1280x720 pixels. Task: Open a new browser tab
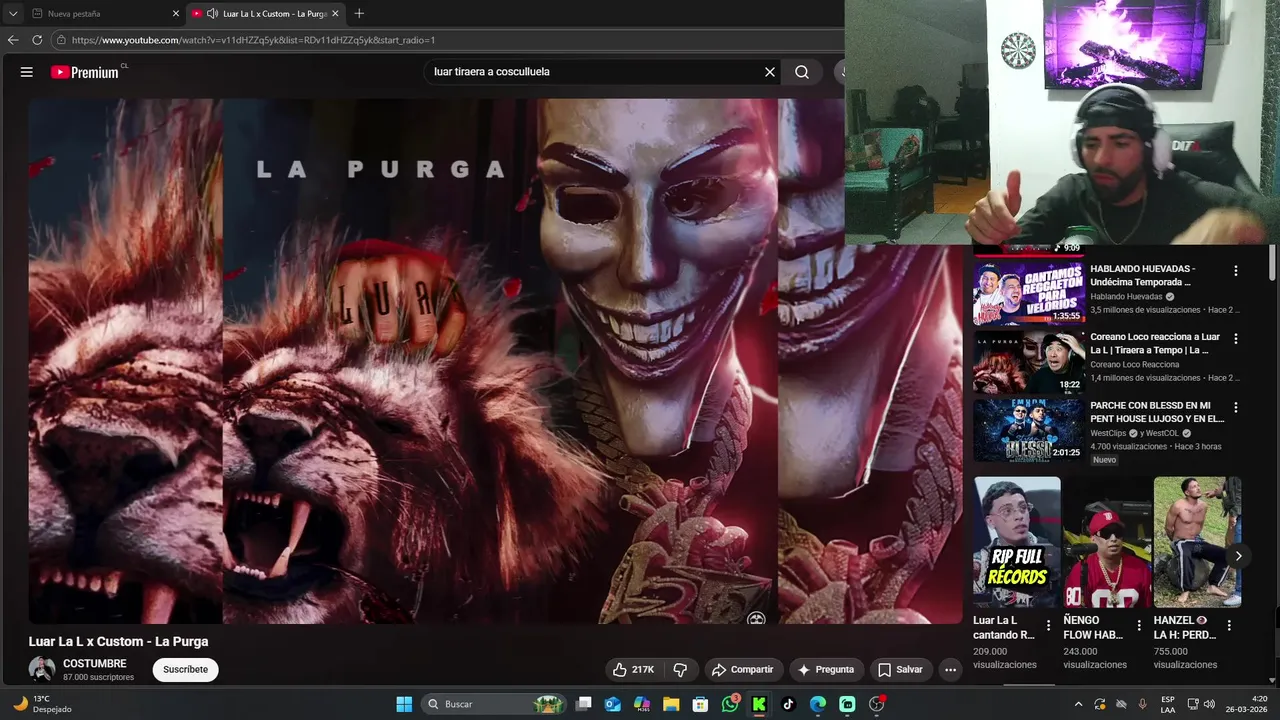(359, 13)
